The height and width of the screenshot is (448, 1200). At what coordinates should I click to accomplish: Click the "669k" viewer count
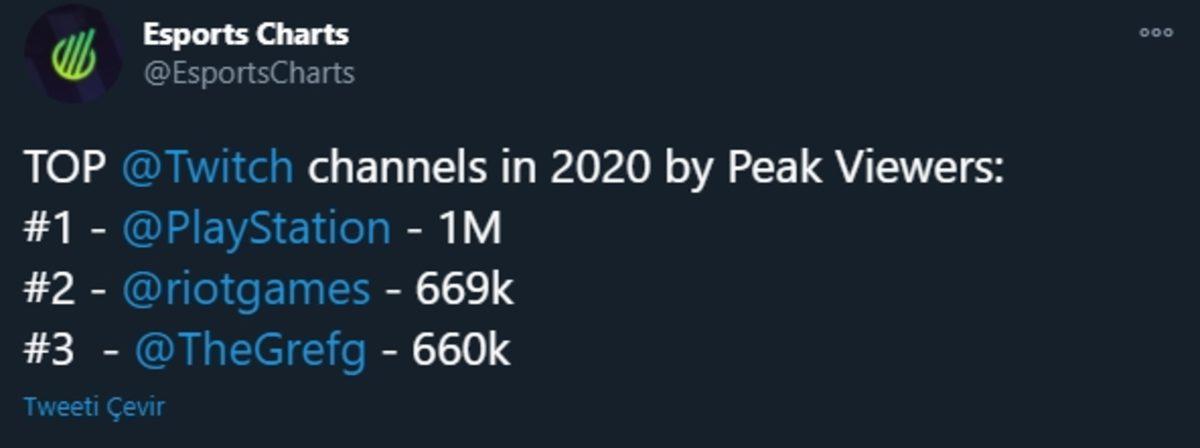464,289
